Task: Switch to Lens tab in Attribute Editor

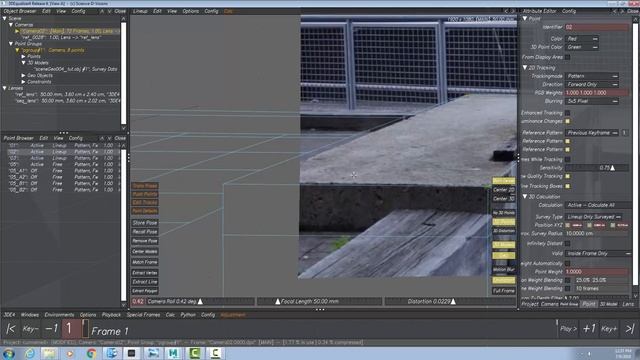Action: click(x=628, y=304)
